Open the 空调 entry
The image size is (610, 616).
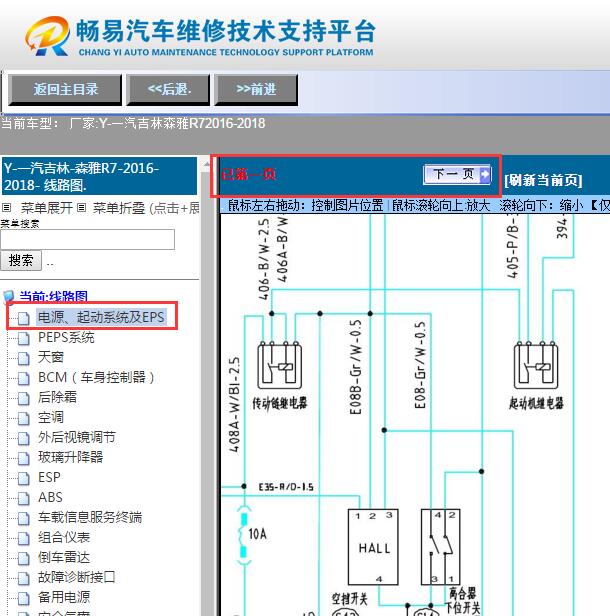51,417
